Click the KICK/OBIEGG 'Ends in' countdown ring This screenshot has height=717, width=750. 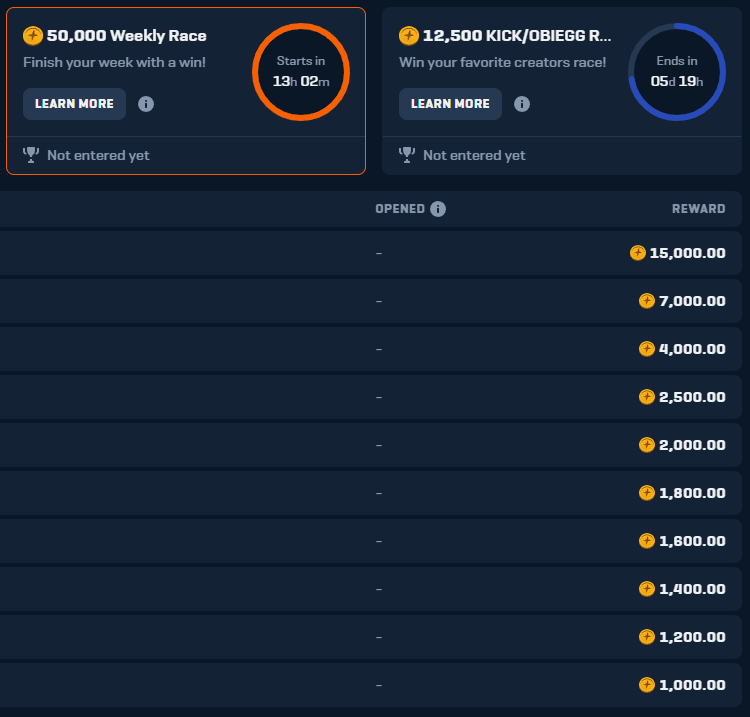[677, 72]
